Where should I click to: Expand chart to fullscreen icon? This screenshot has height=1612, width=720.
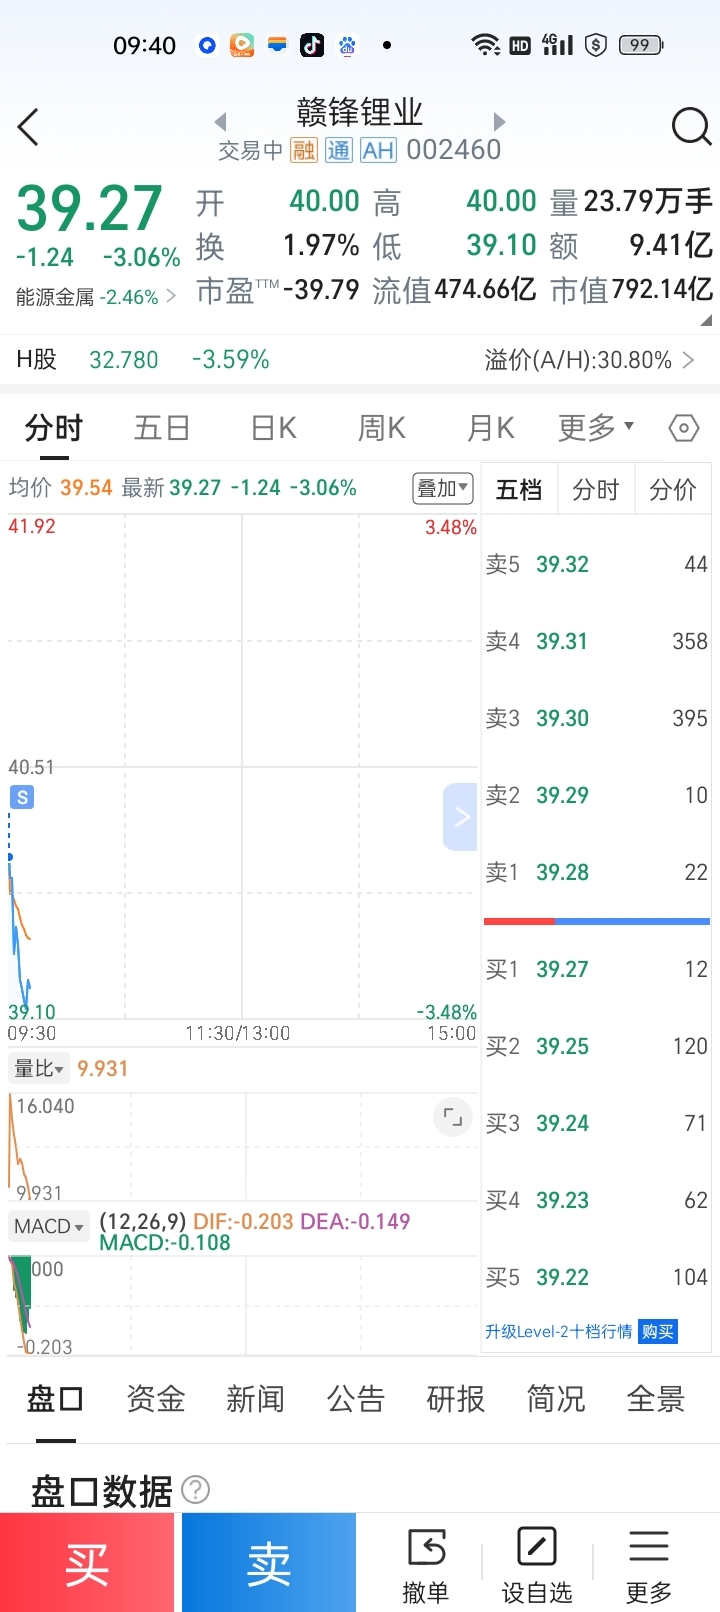[x=453, y=1117]
